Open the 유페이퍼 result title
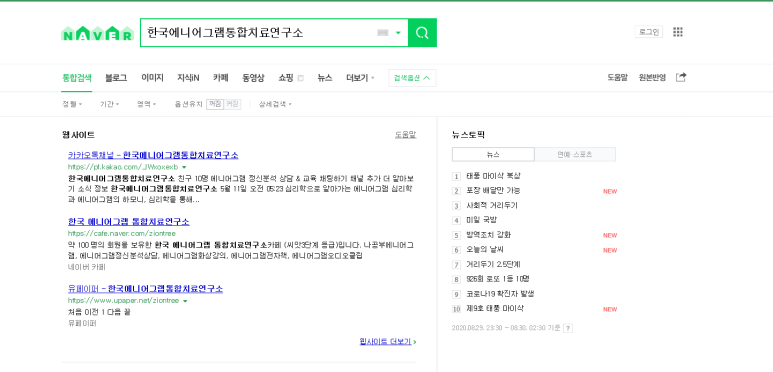The width and height of the screenshot is (773, 372). click(145, 289)
